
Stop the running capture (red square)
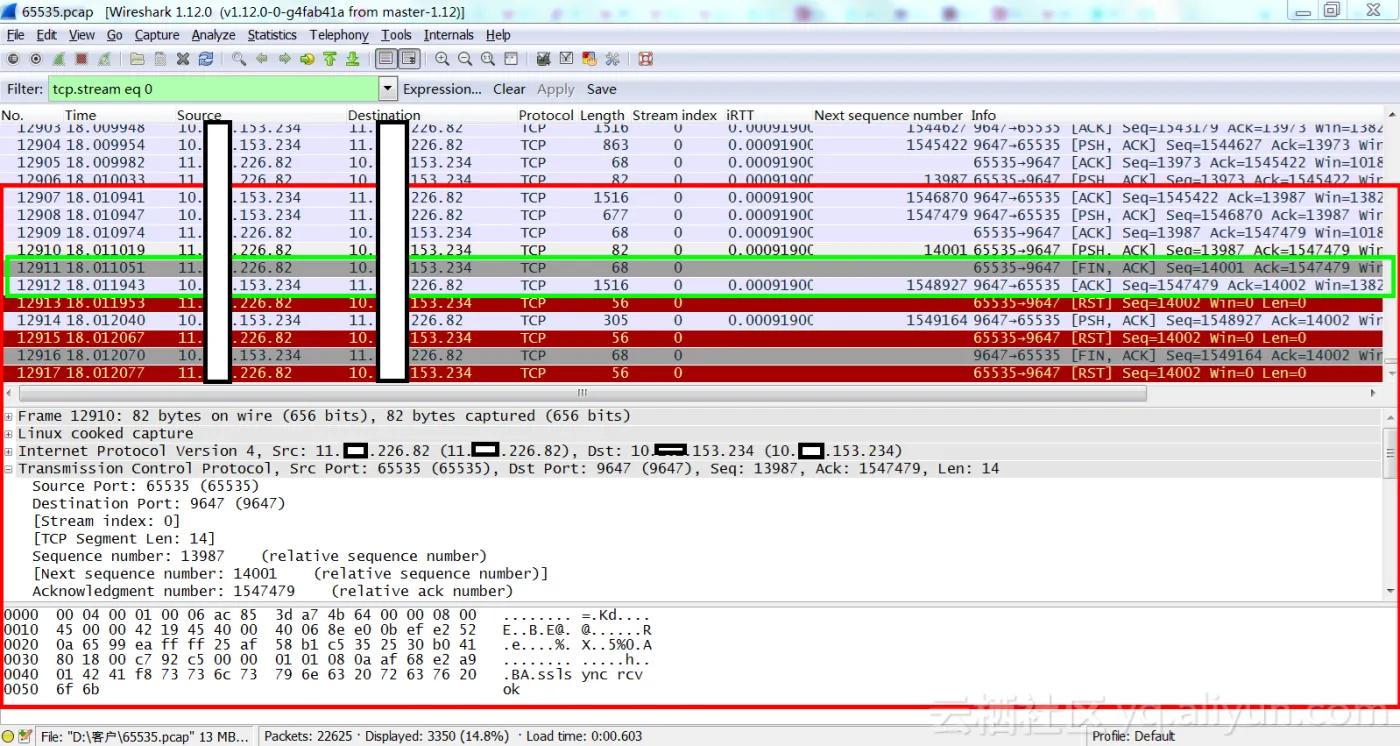[82, 59]
